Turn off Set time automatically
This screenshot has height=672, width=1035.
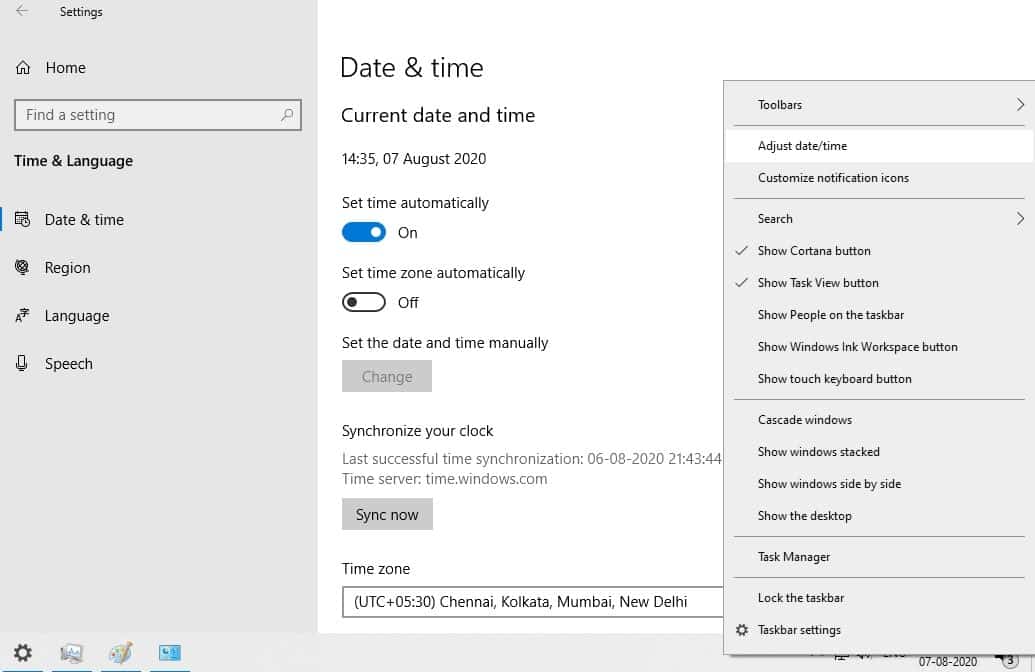pos(363,232)
